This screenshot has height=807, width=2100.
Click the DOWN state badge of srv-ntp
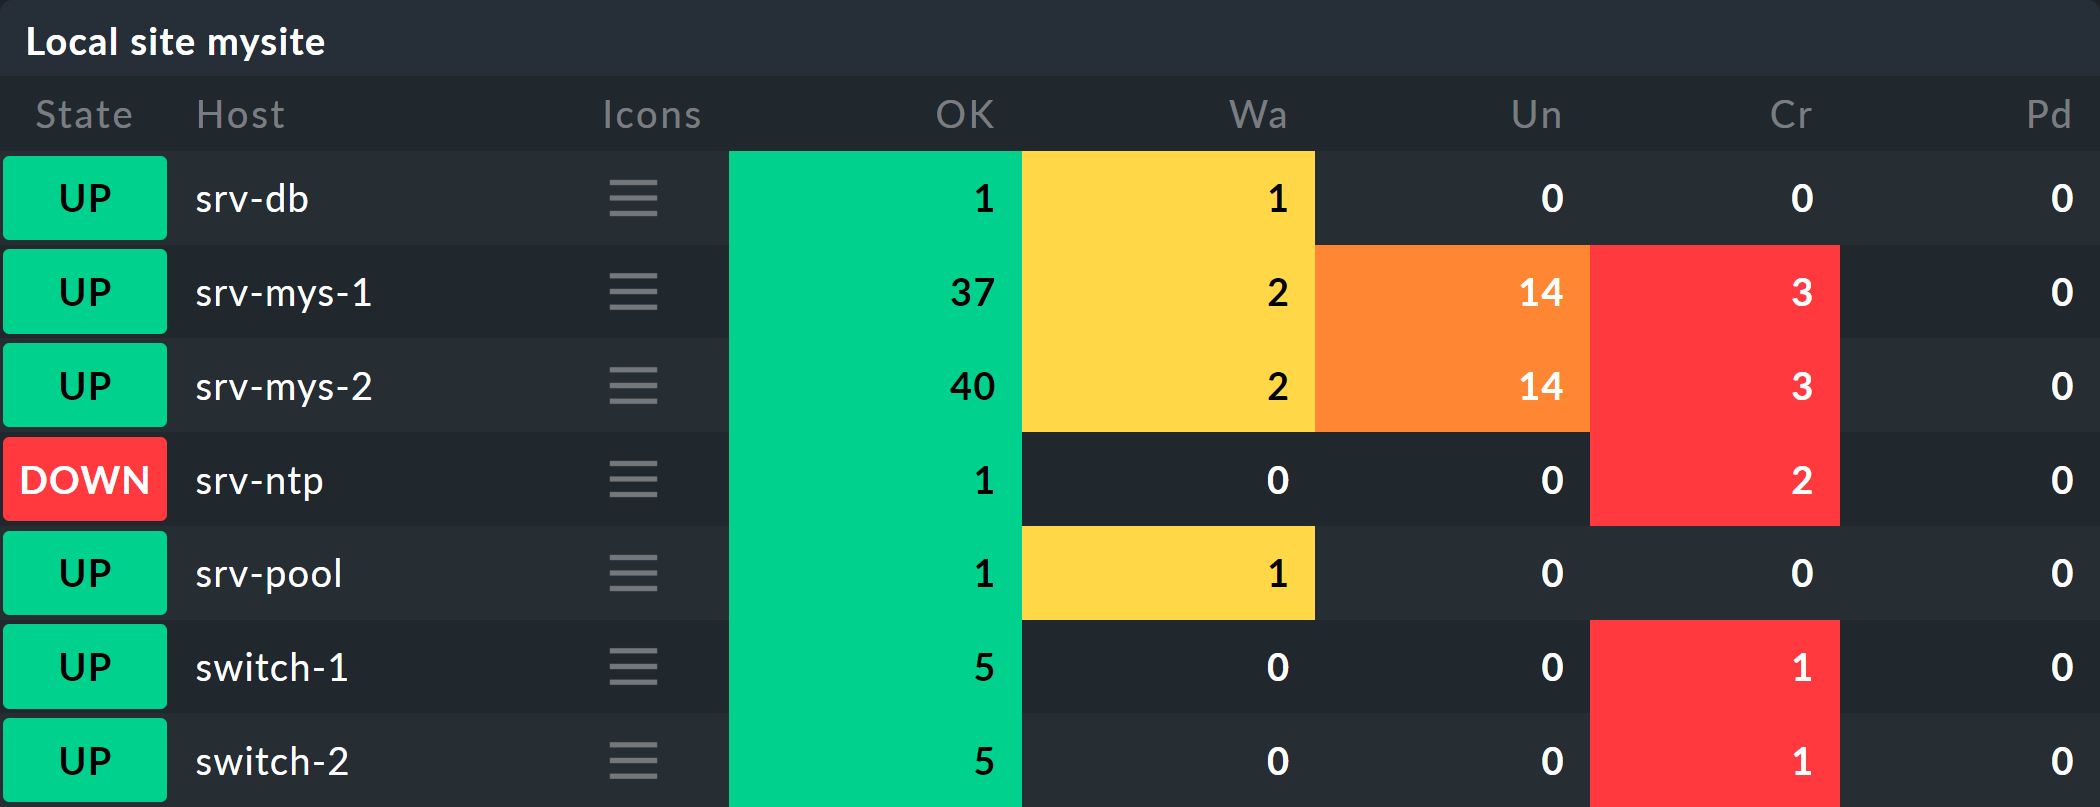(x=85, y=480)
